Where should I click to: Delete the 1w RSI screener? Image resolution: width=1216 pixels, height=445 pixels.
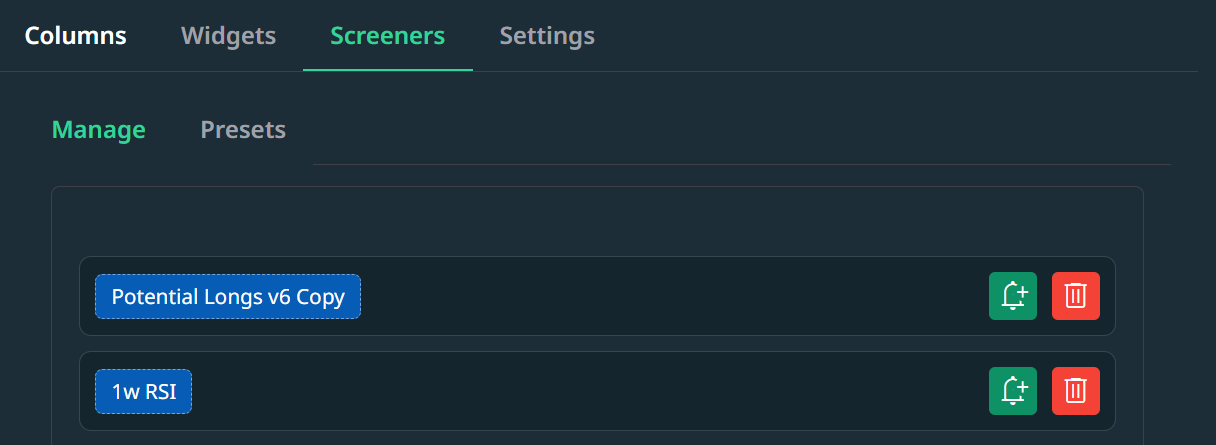point(1076,391)
